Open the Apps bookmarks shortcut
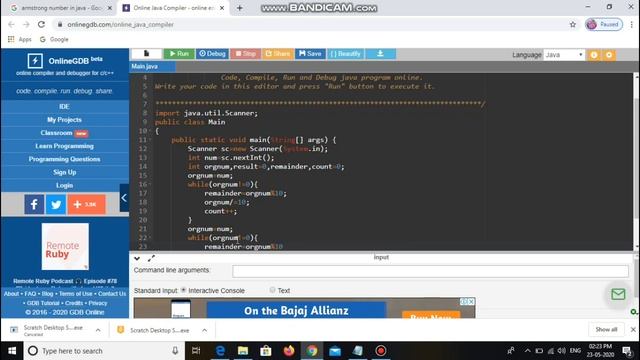This screenshot has height=360, width=640. click(20, 40)
